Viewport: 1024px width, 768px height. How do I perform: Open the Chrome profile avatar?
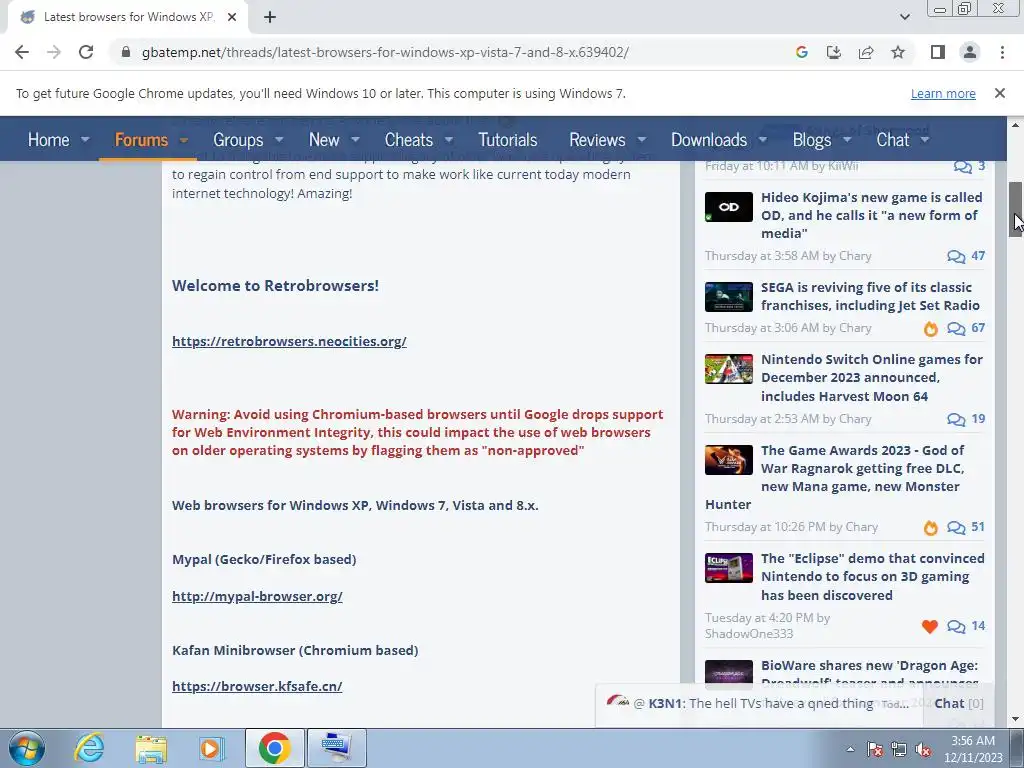click(x=970, y=52)
